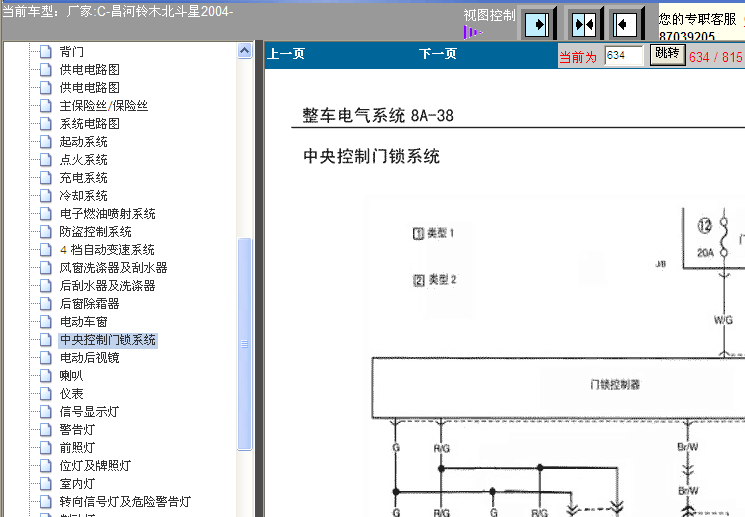
Task: Select 前照灯 entry
Action: pyautogui.click(x=77, y=448)
